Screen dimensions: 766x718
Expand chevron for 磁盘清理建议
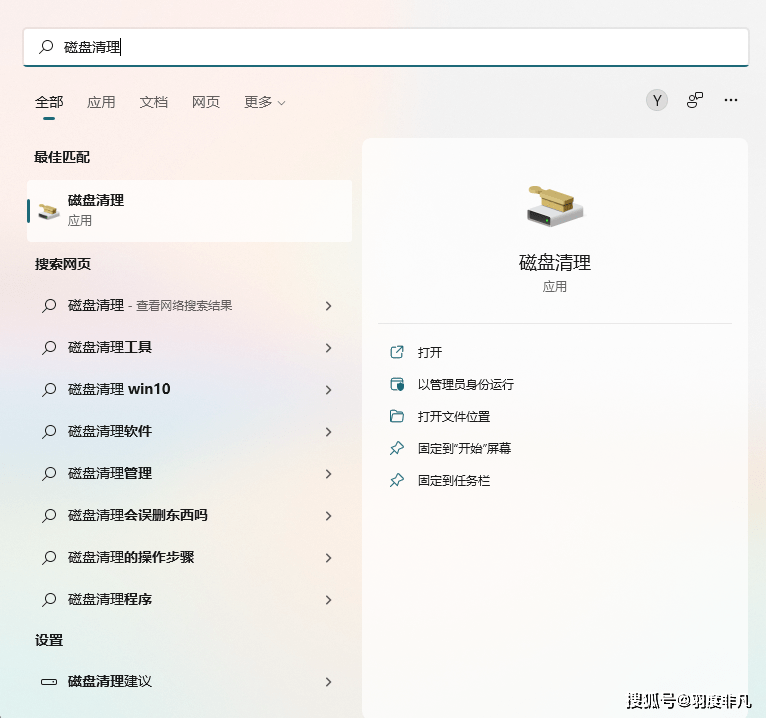(328, 682)
